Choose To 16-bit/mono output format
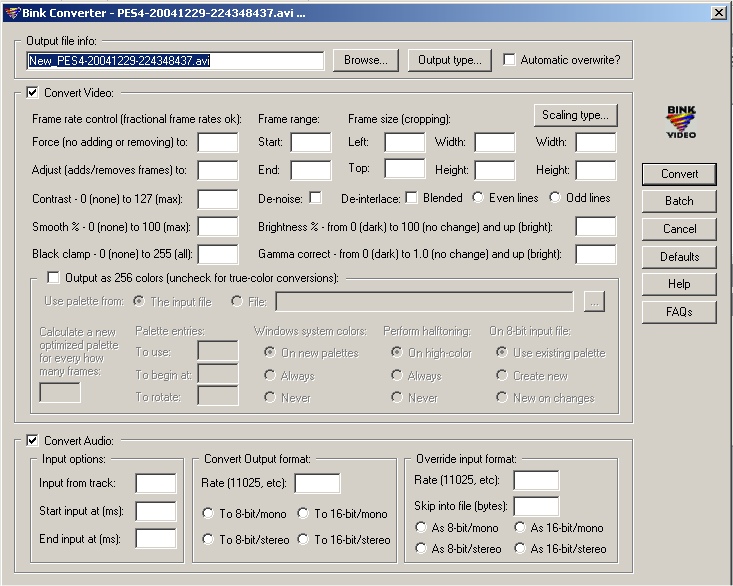Viewport: 733px width, 586px height. (x=303, y=513)
